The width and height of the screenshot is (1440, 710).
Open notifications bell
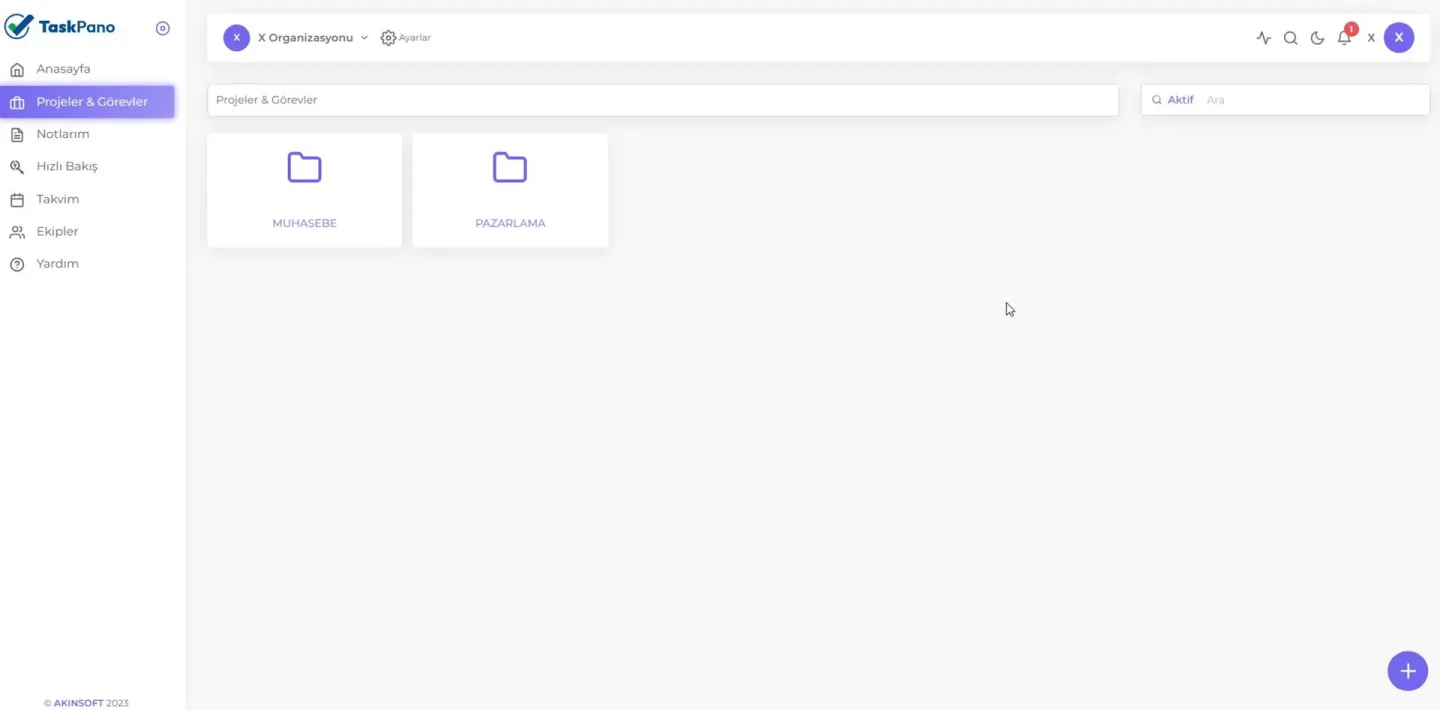(x=1345, y=37)
